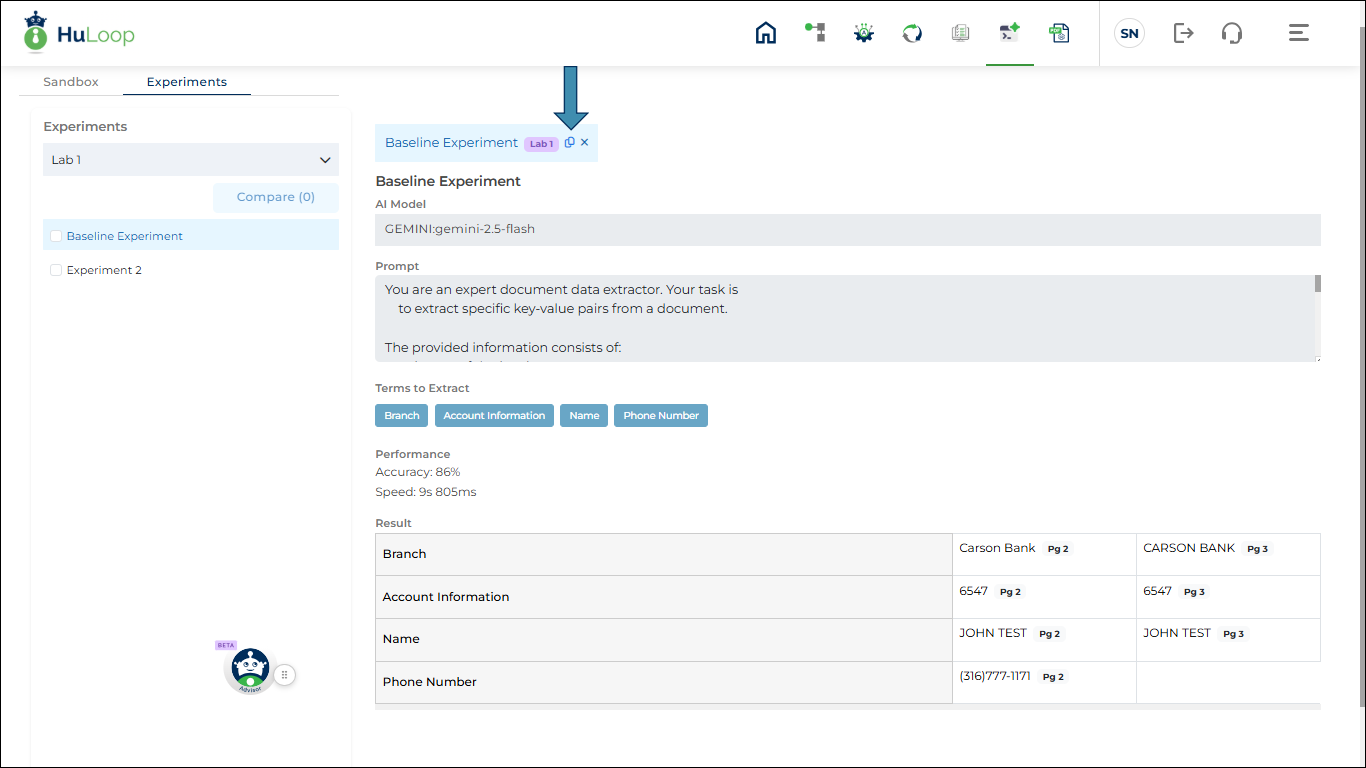Copy the Baseline Experiment using duplicate icon
This screenshot has width=1366, height=768.
pos(570,143)
